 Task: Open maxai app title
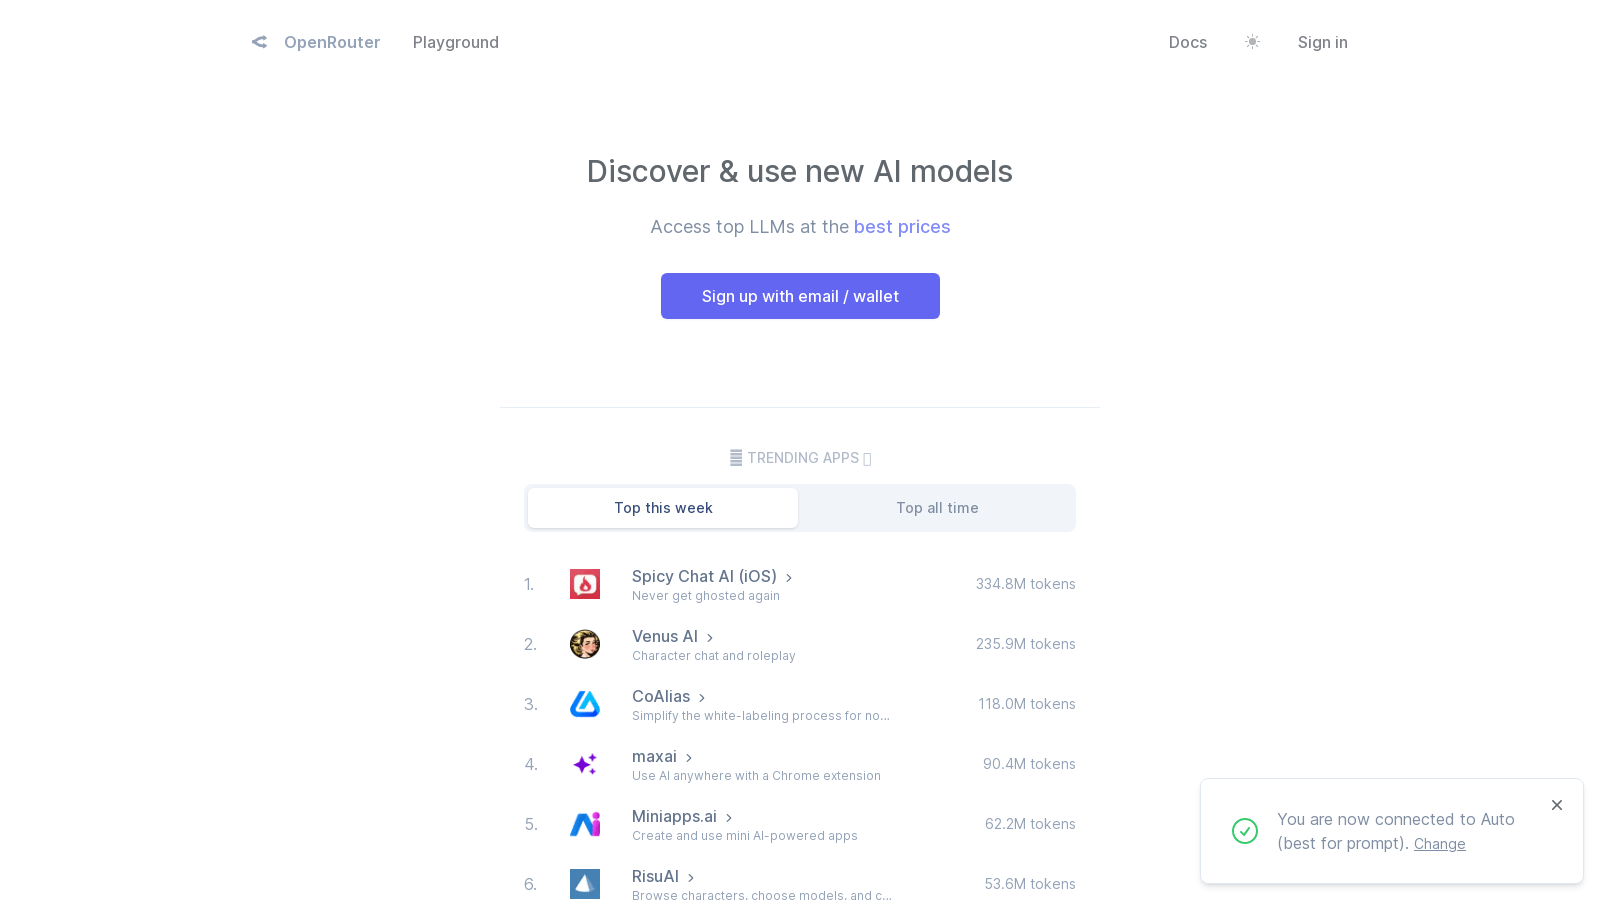coord(654,756)
